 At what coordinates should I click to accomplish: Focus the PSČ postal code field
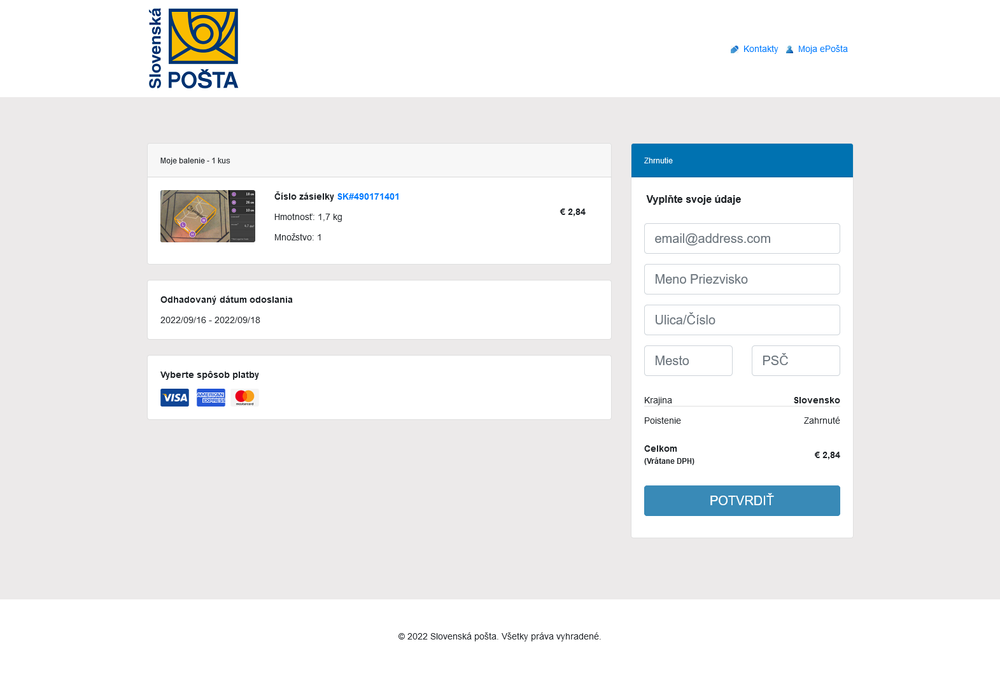click(795, 361)
